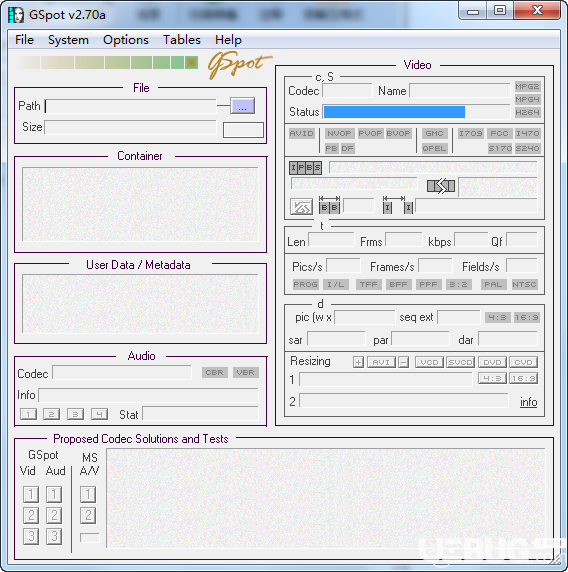Screen dimensions: 568x572
Task: Click GSpot Vid test button 3
Action: pos(31,536)
